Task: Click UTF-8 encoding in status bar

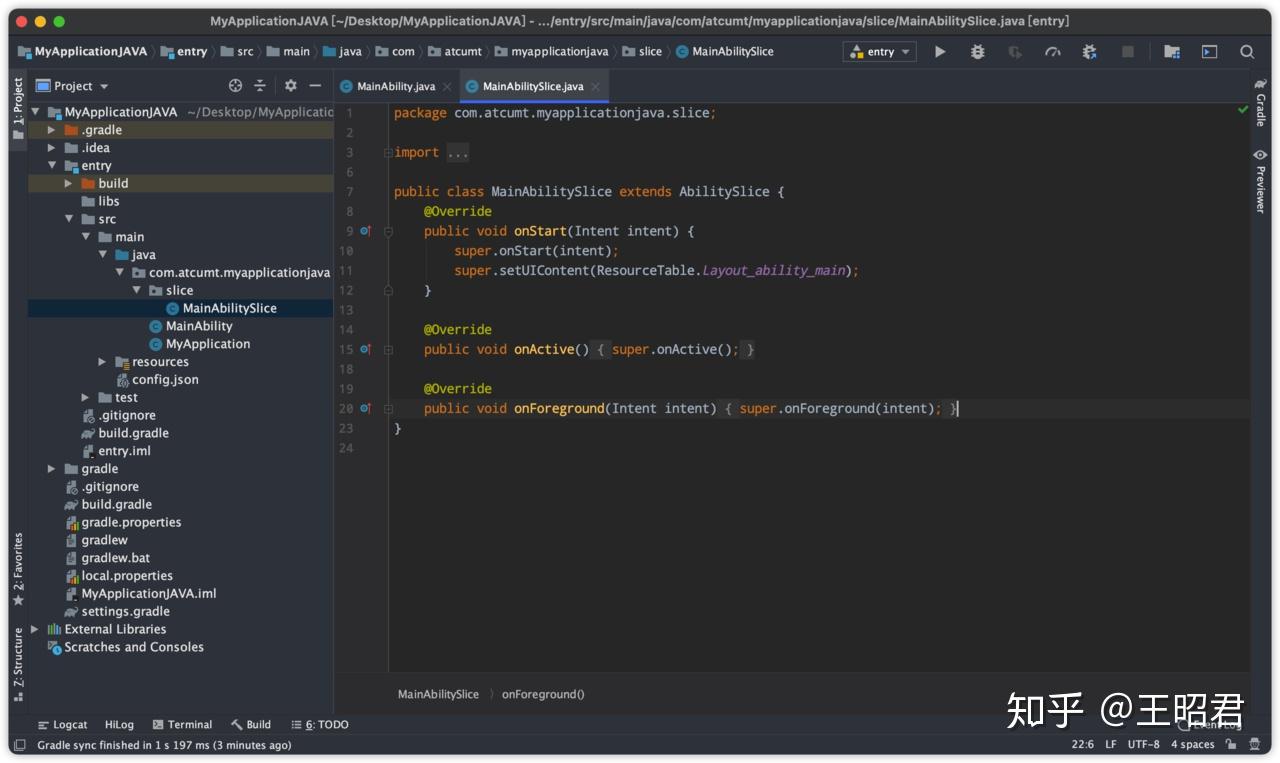Action: (1144, 745)
